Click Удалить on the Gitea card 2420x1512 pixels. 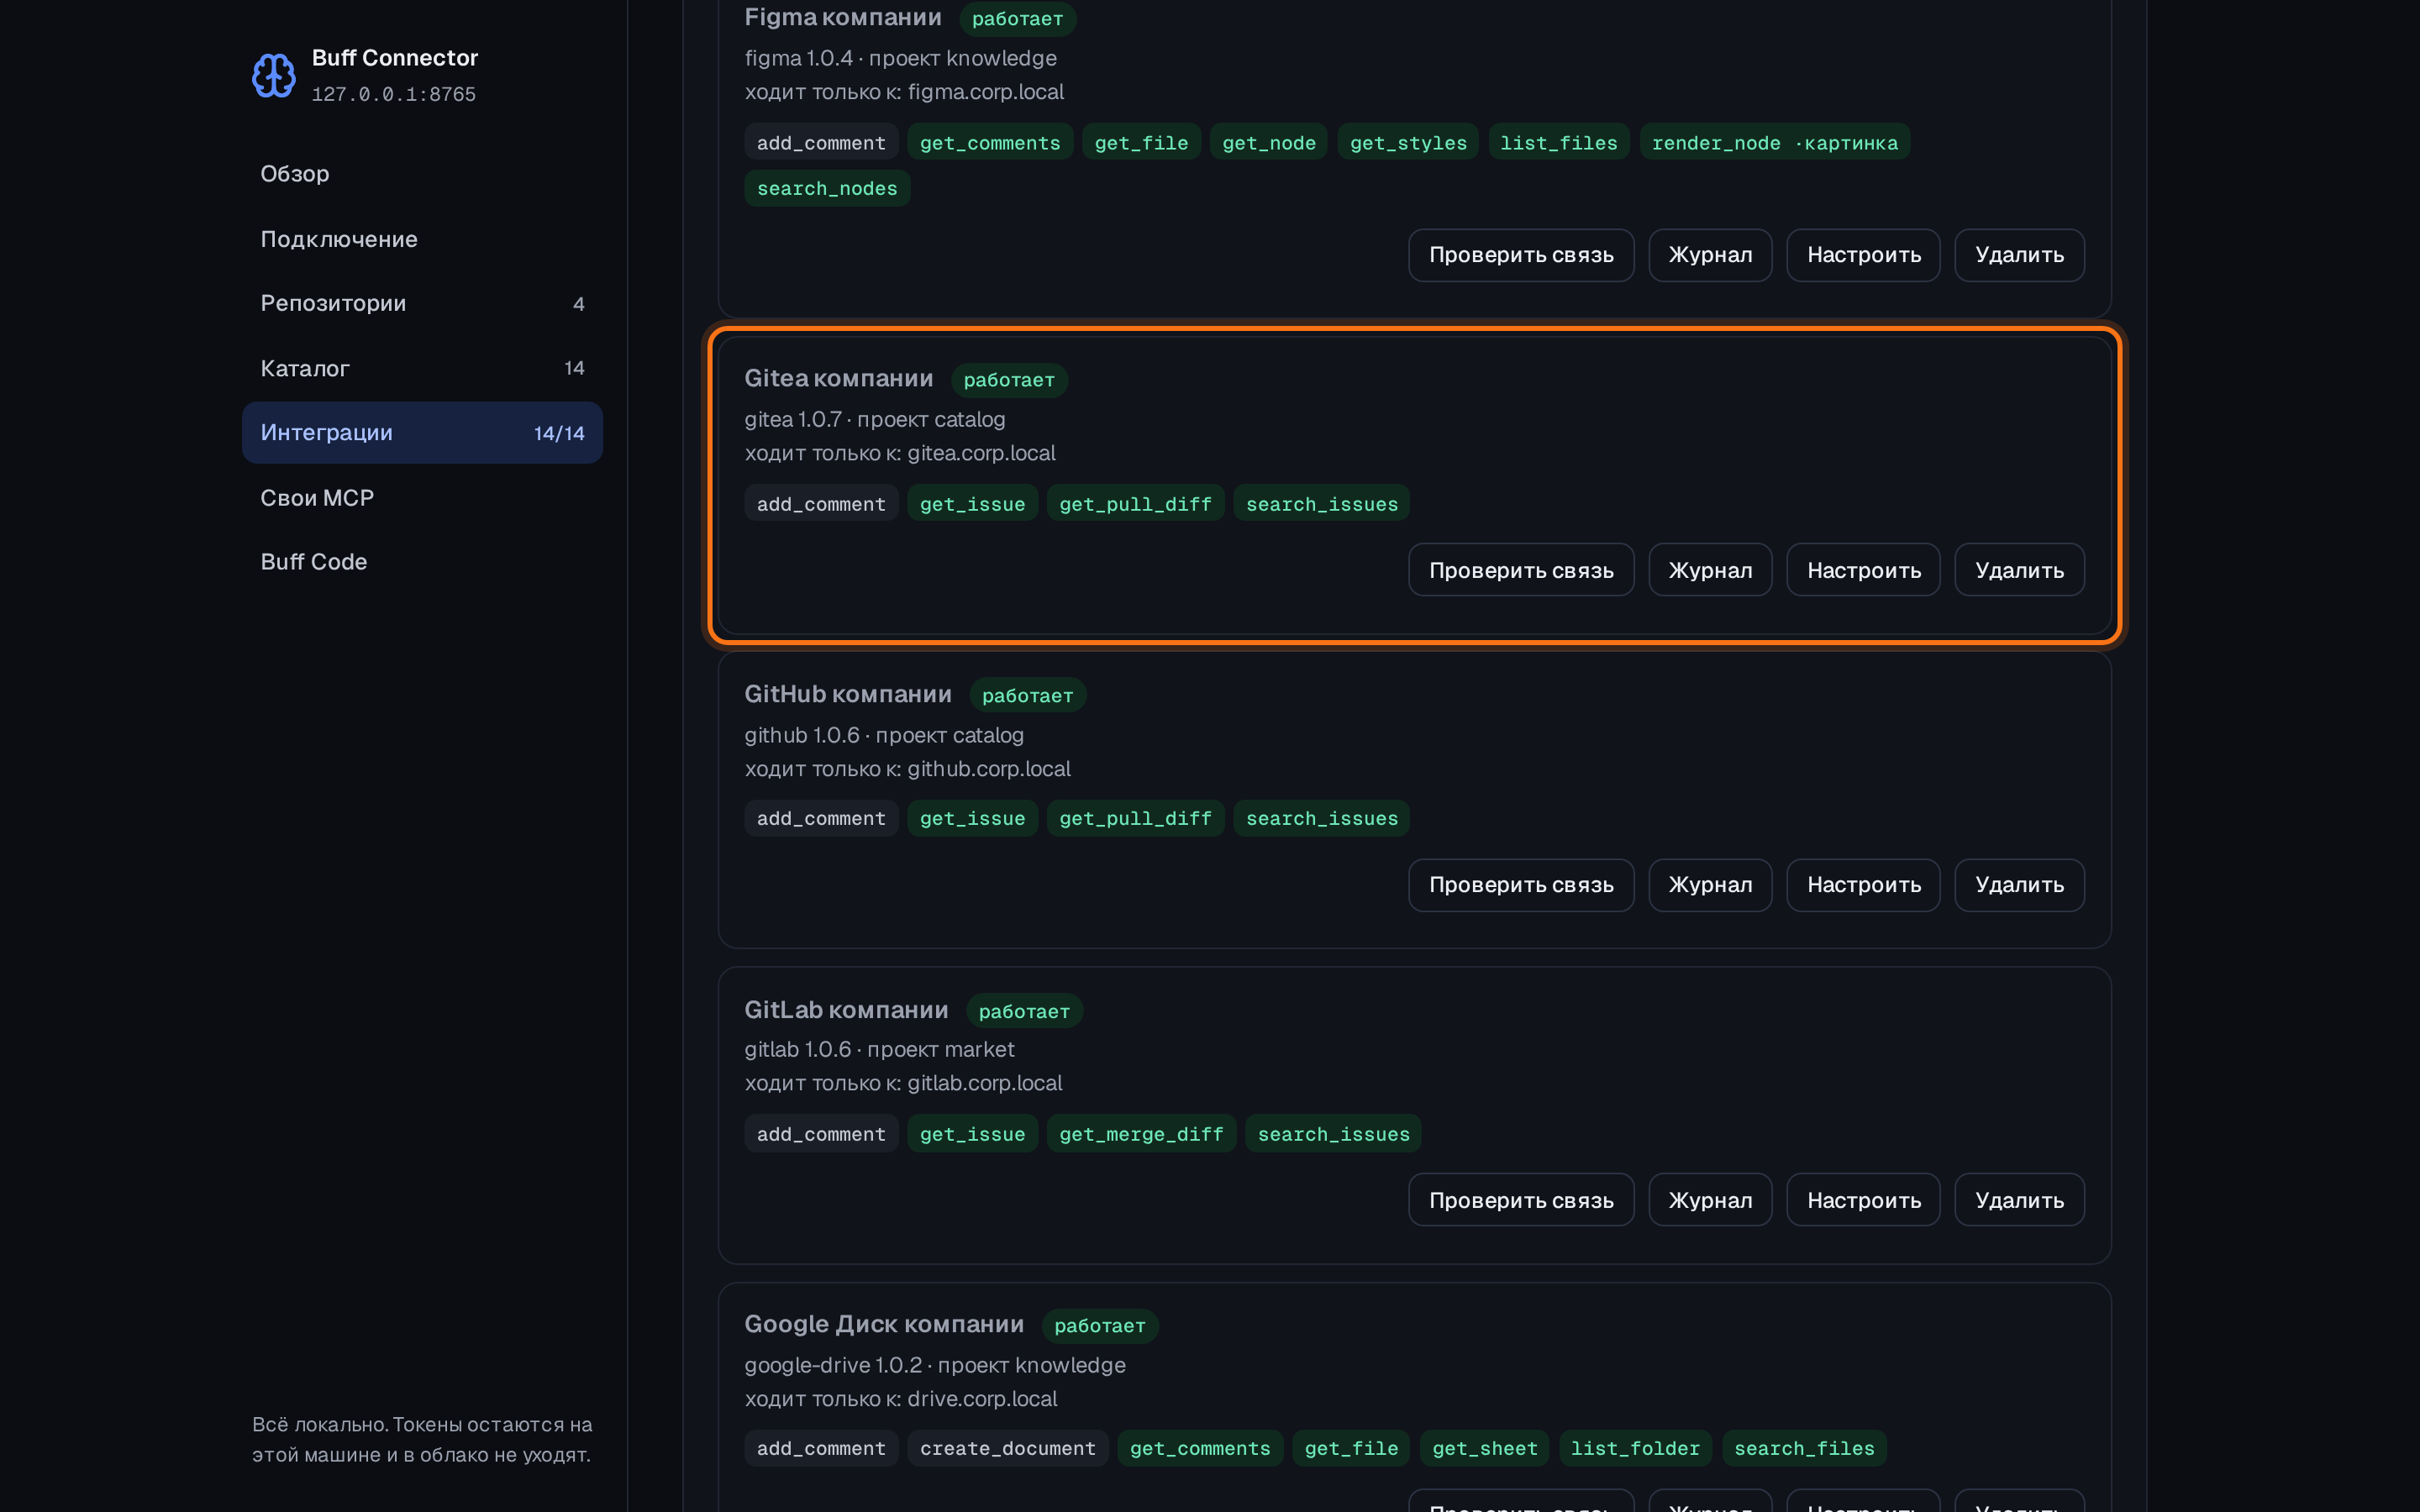click(x=2019, y=570)
